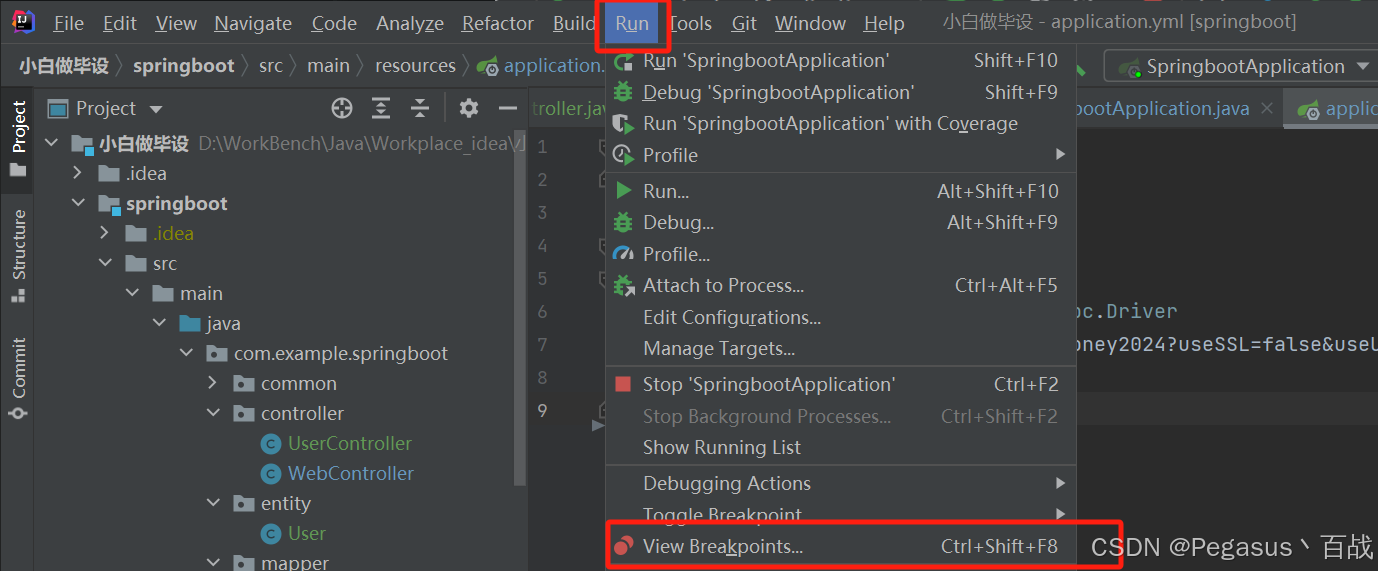Screen dimensions: 1378x571
Task: Open the SpringbootApplication run configuration dropdown
Action: tap(1240, 67)
